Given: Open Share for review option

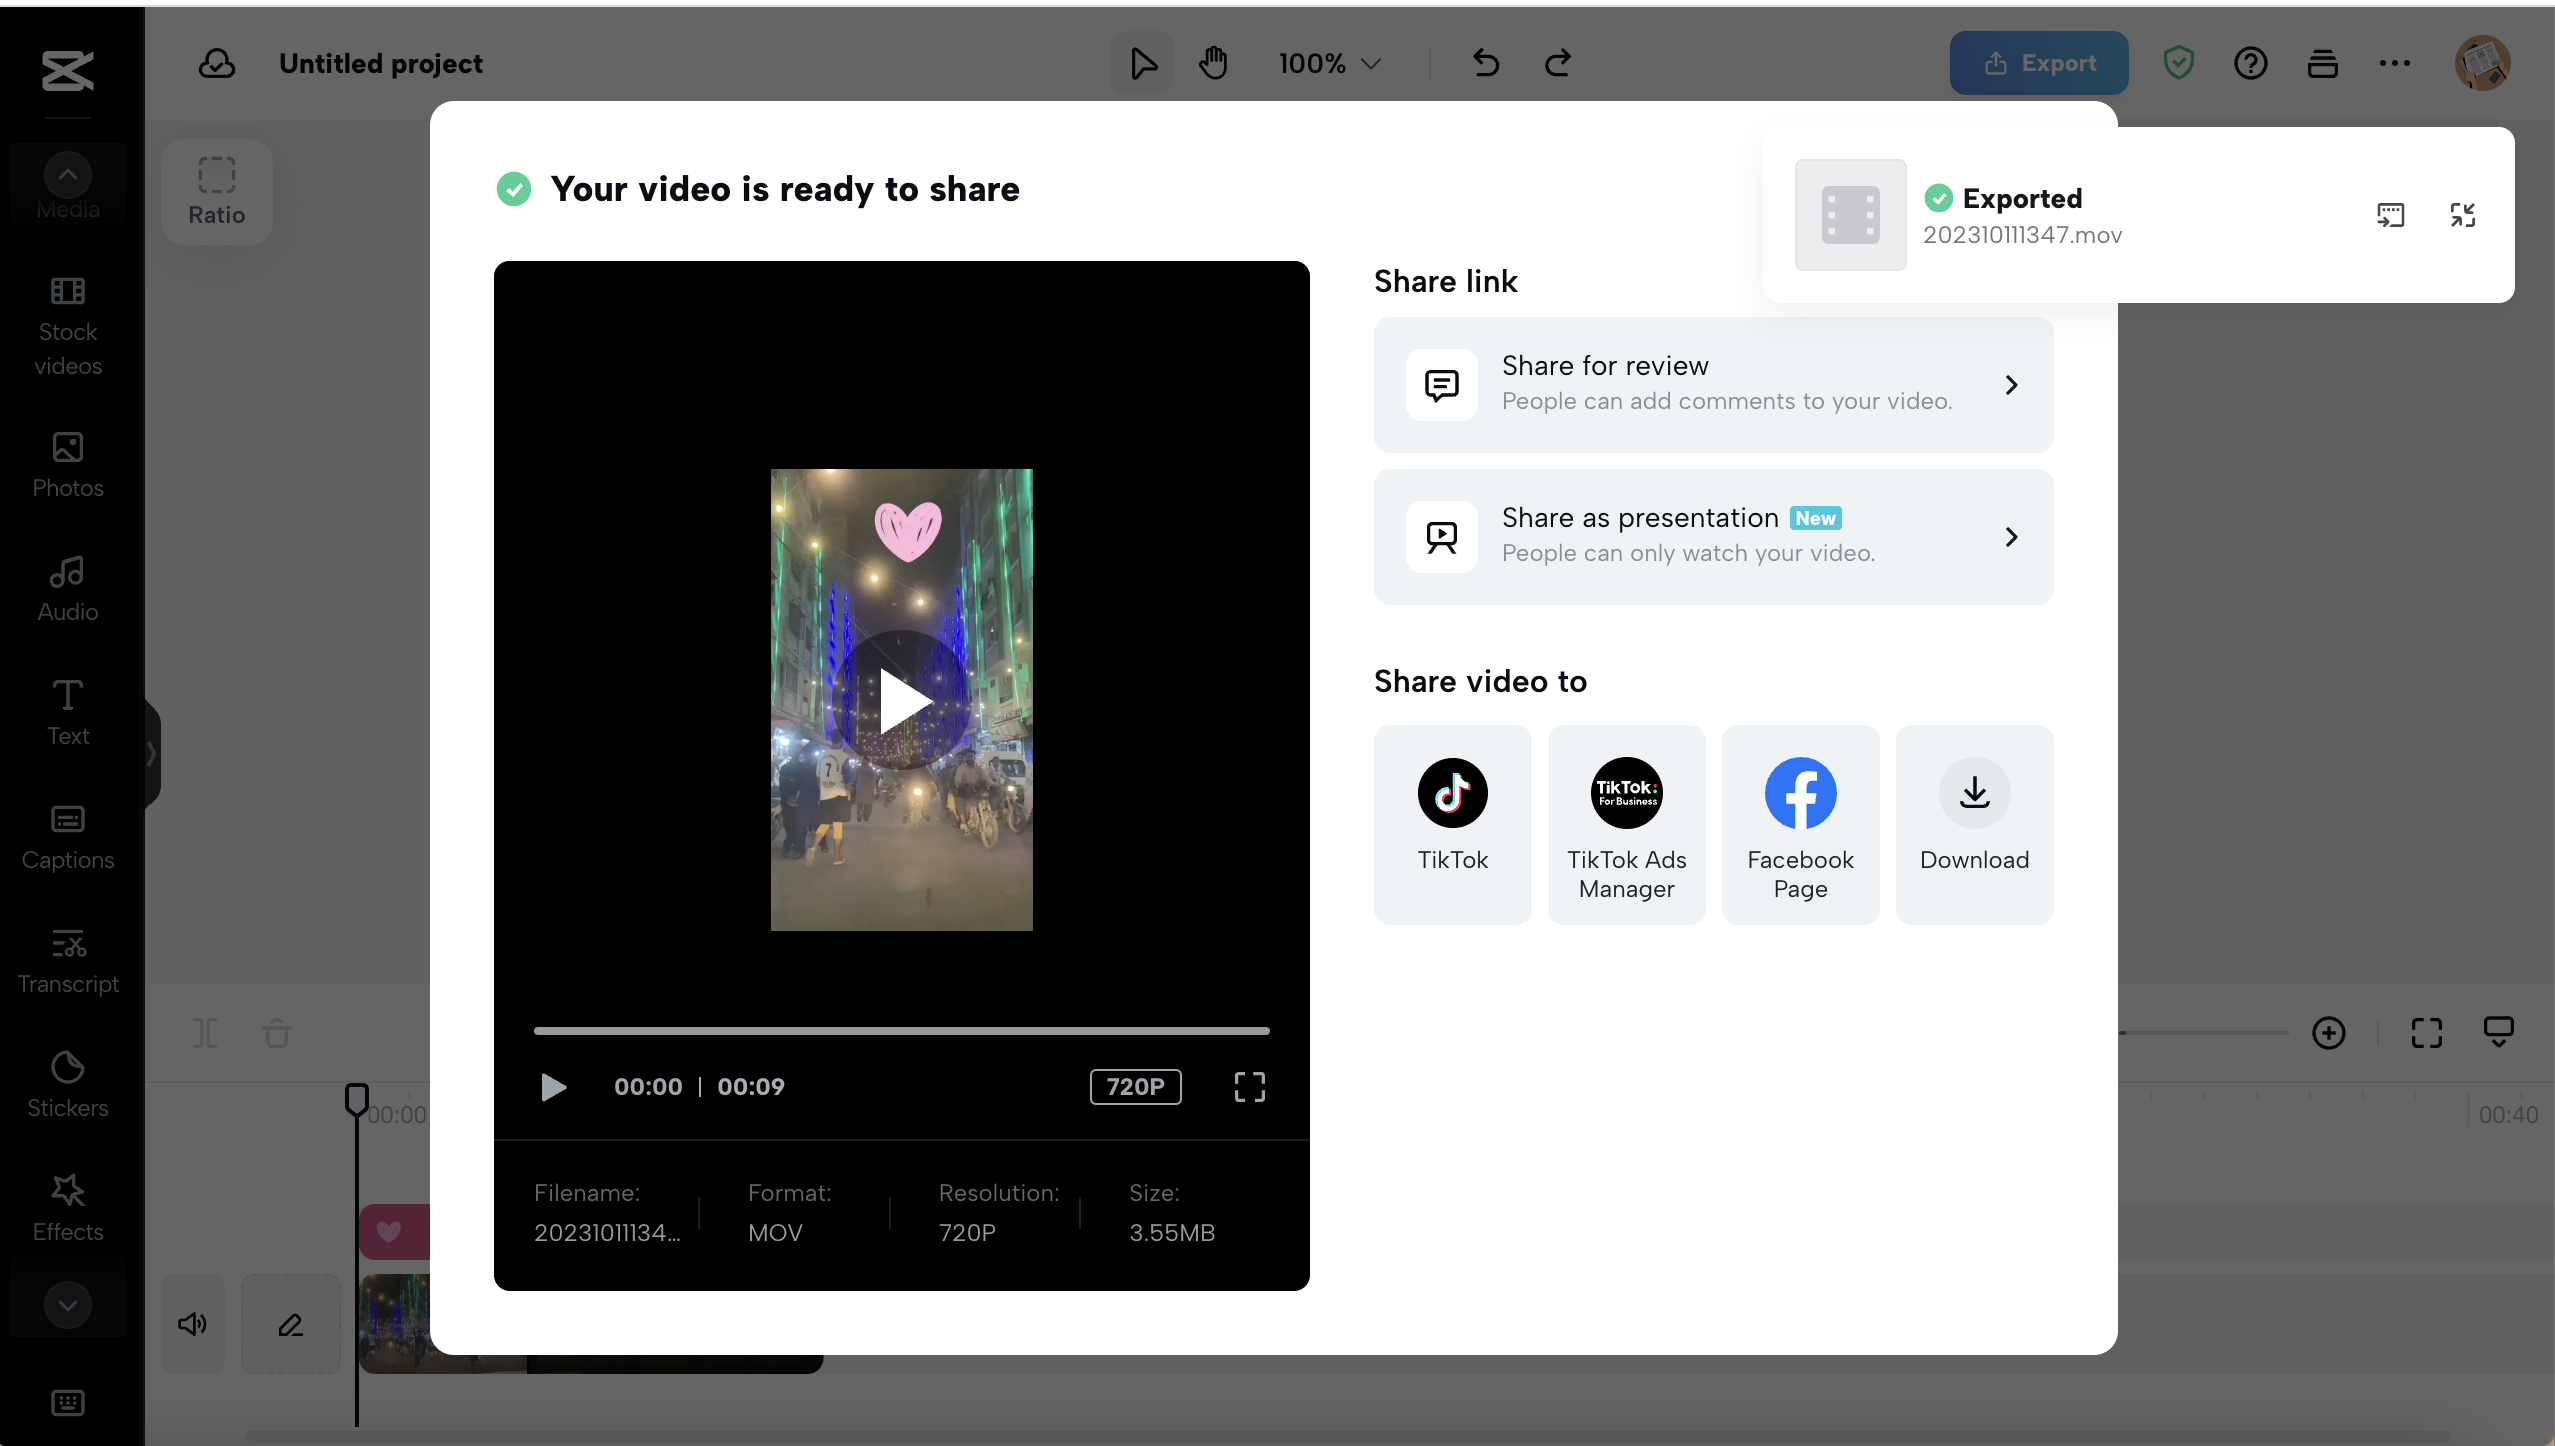Looking at the screenshot, I should 1711,385.
